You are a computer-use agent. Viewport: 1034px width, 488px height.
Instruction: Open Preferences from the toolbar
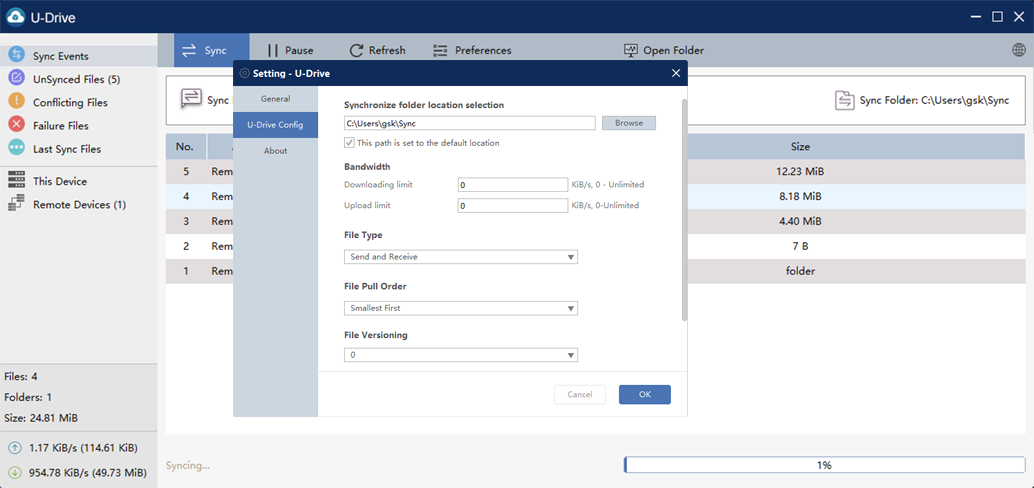tap(472, 50)
